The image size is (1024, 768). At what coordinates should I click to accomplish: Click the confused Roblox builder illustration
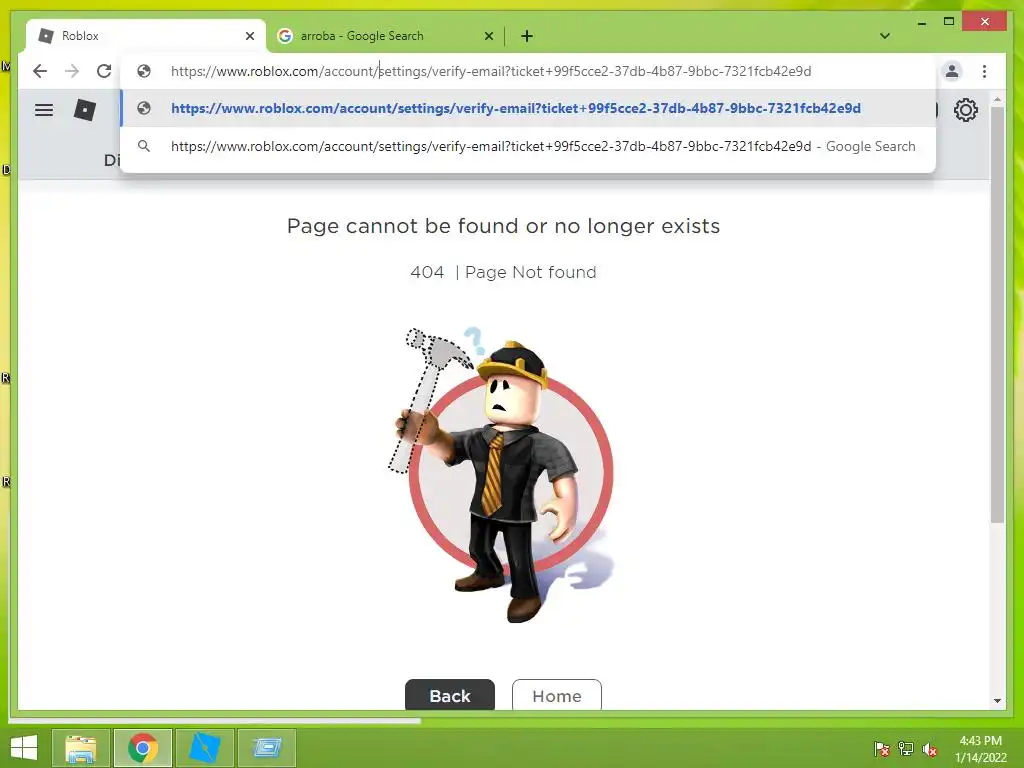click(502, 475)
